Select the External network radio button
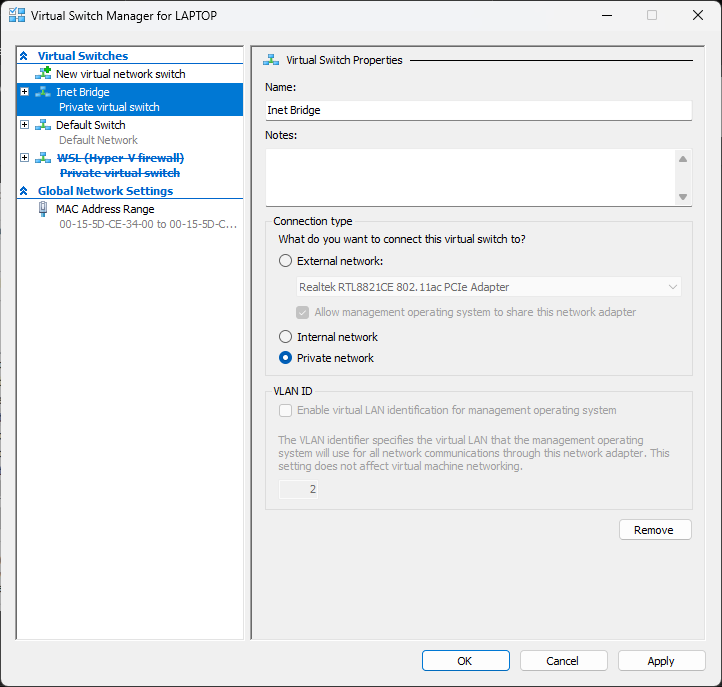Image resolution: width=722 pixels, height=687 pixels. pos(286,261)
